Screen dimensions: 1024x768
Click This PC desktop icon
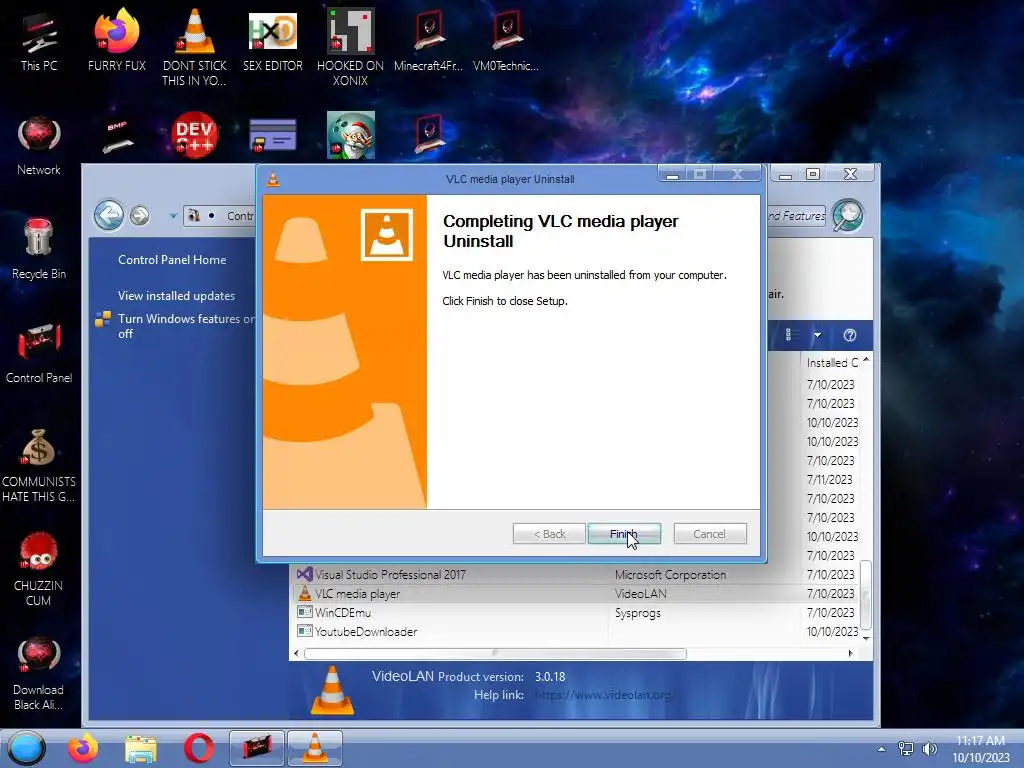click(39, 40)
